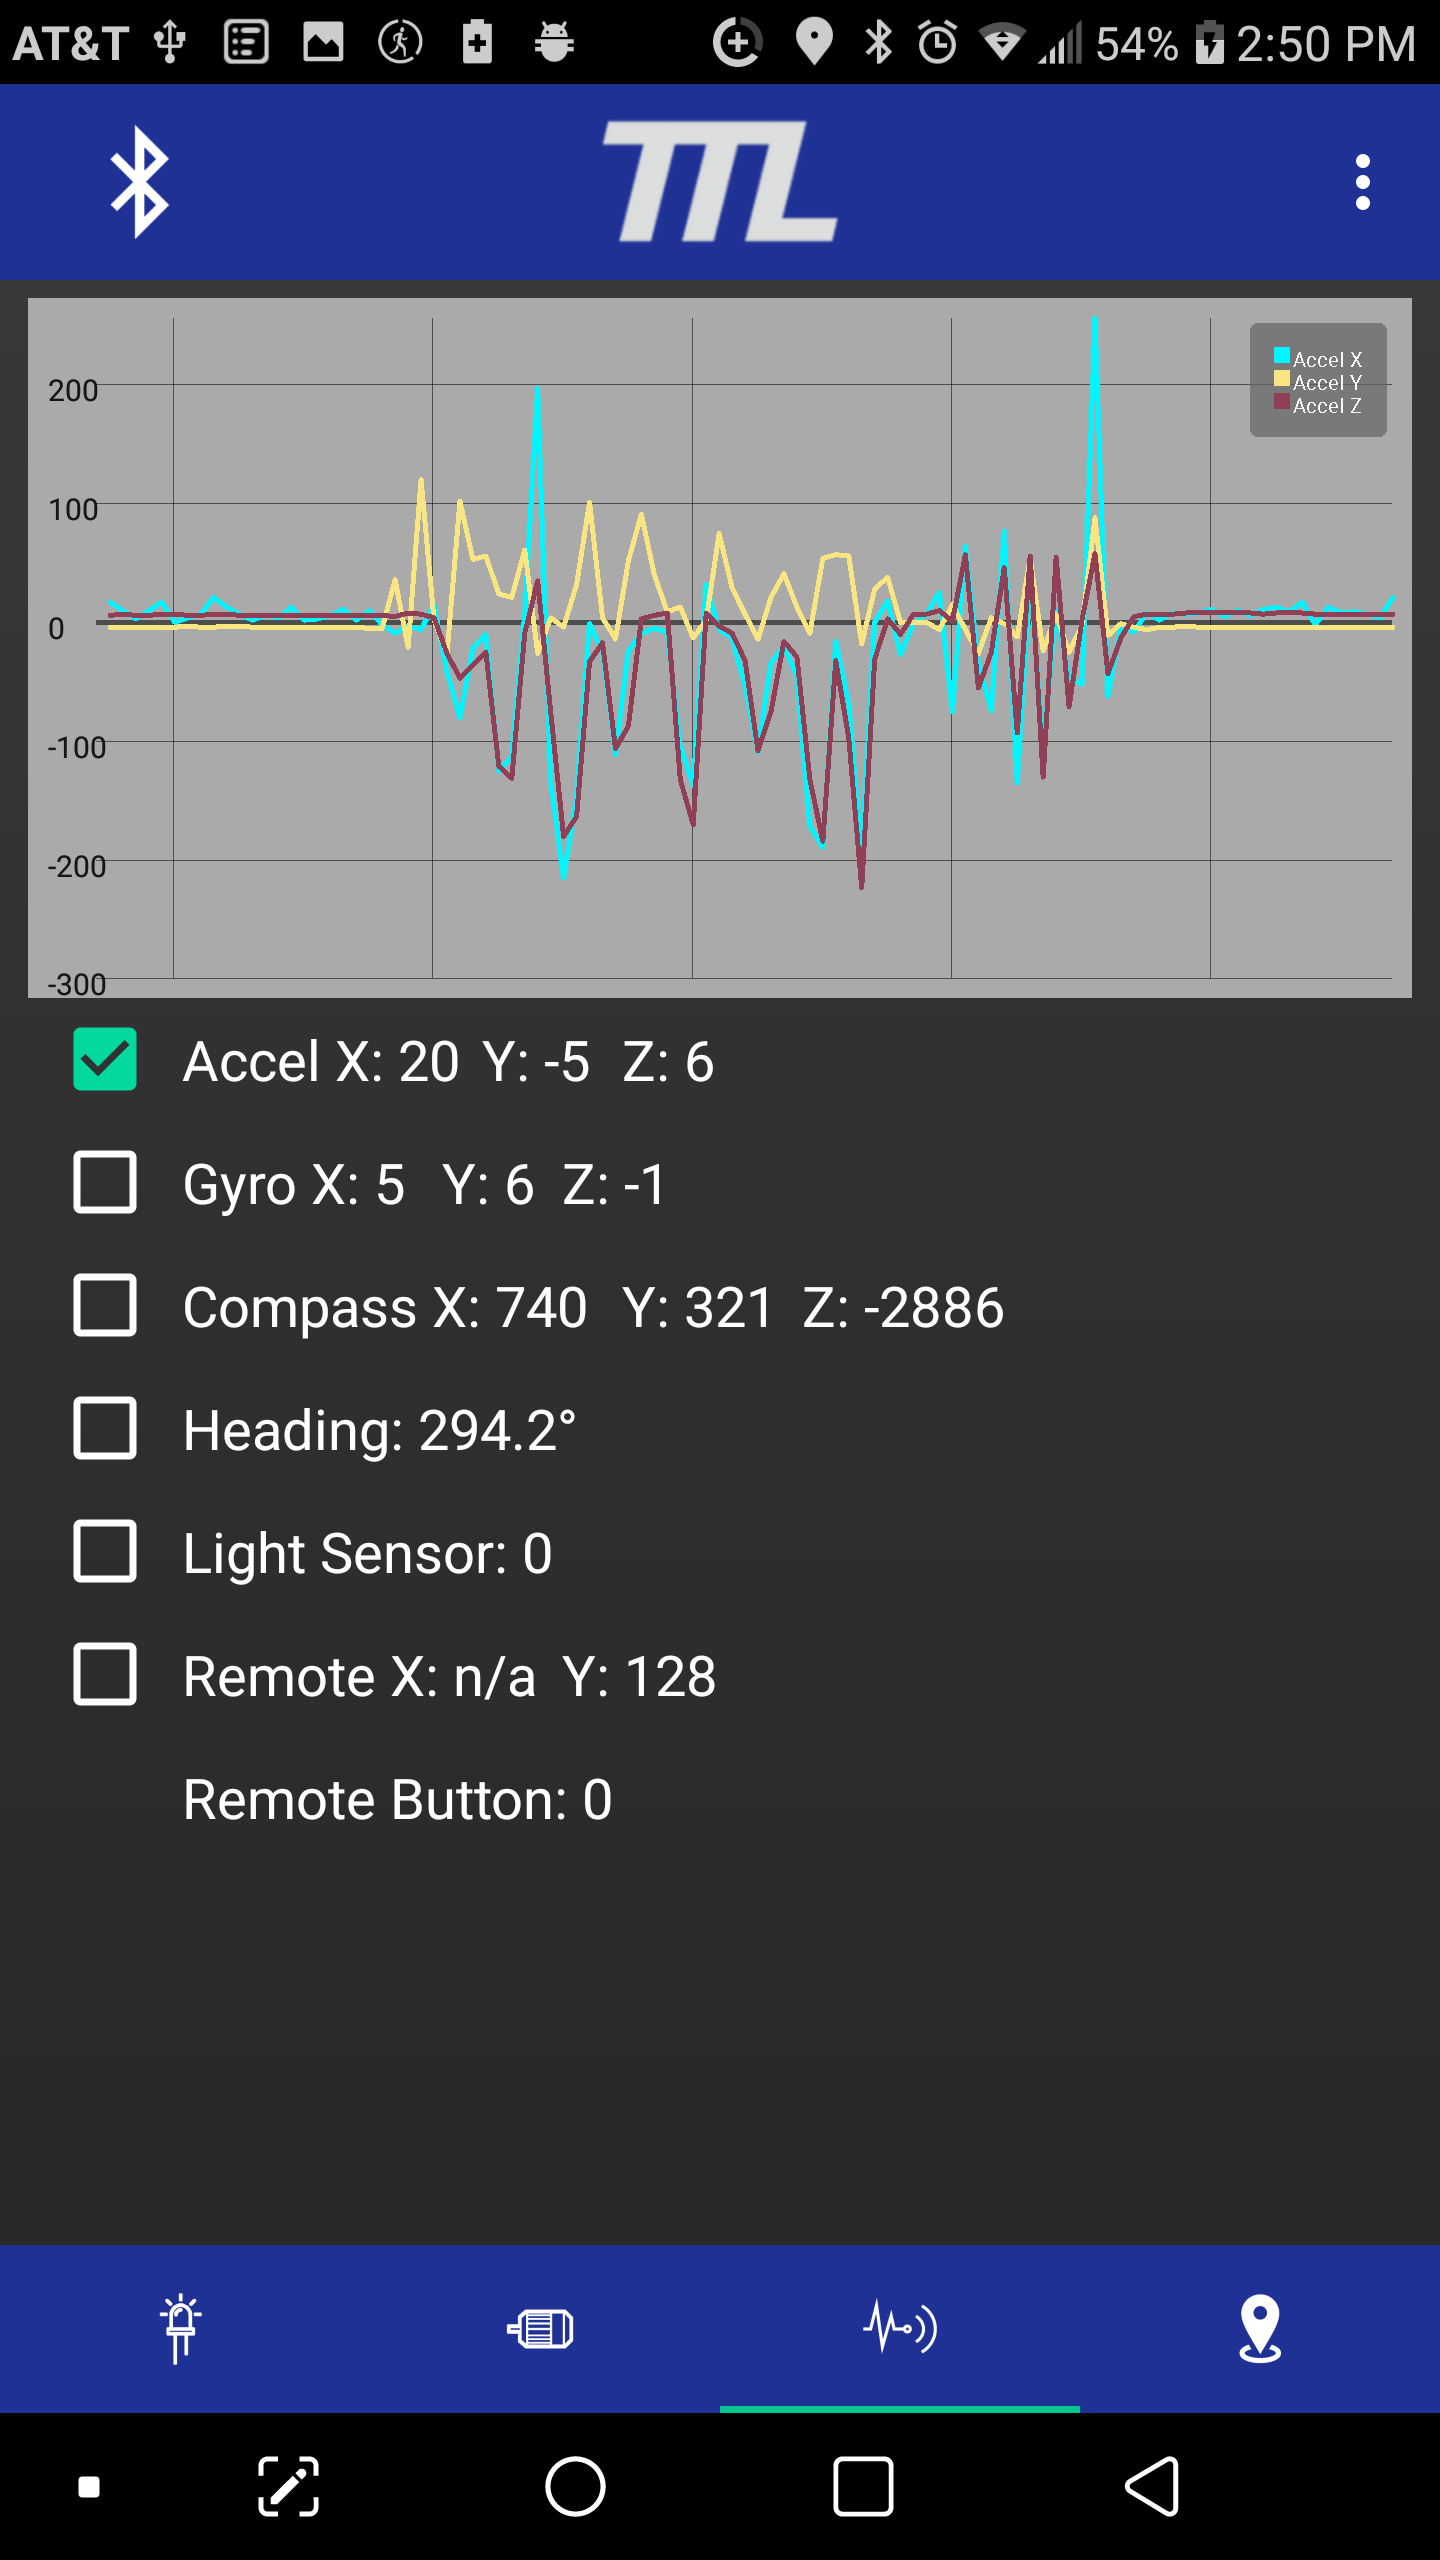
Task: Tap the chart legend box
Action: [x=1317, y=382]
